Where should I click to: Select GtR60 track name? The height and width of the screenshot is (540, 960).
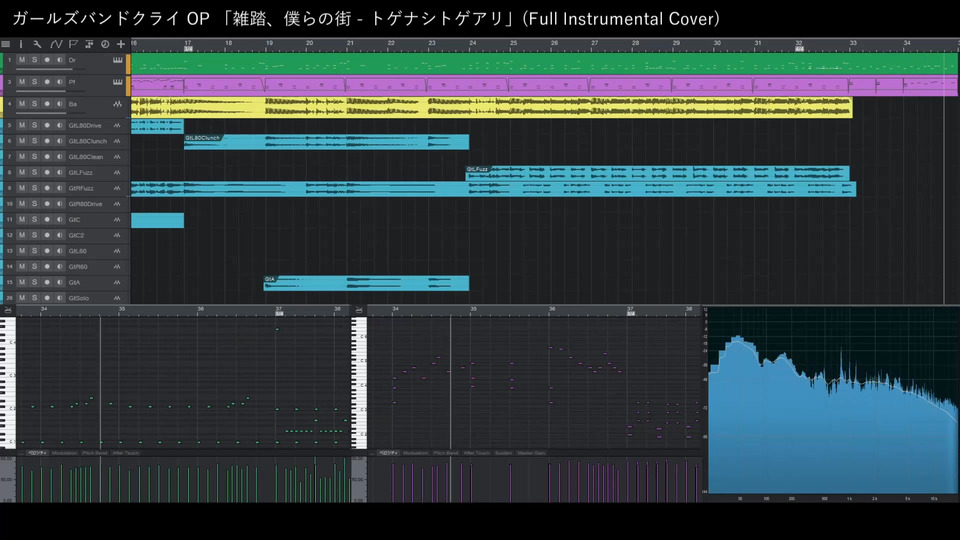pyautogui.click(x=78, y=267)
